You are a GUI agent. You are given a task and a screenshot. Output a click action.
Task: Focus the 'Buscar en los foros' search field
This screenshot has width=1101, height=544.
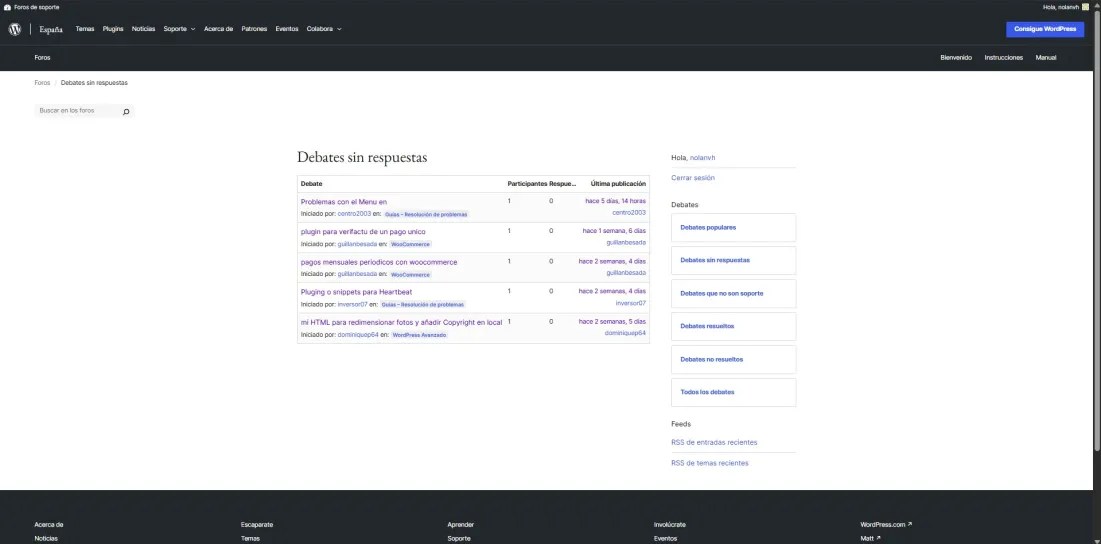pyautogui.click(x=76, y=111)
